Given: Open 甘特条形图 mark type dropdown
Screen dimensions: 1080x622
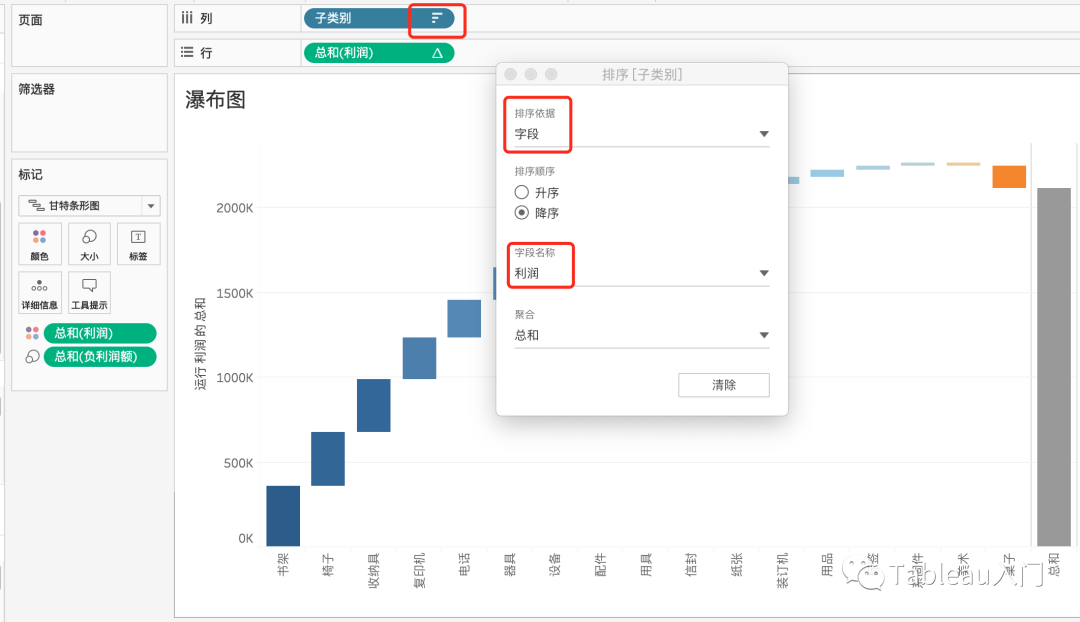Looking at the screenshot, I should click(x=90, y=205).
